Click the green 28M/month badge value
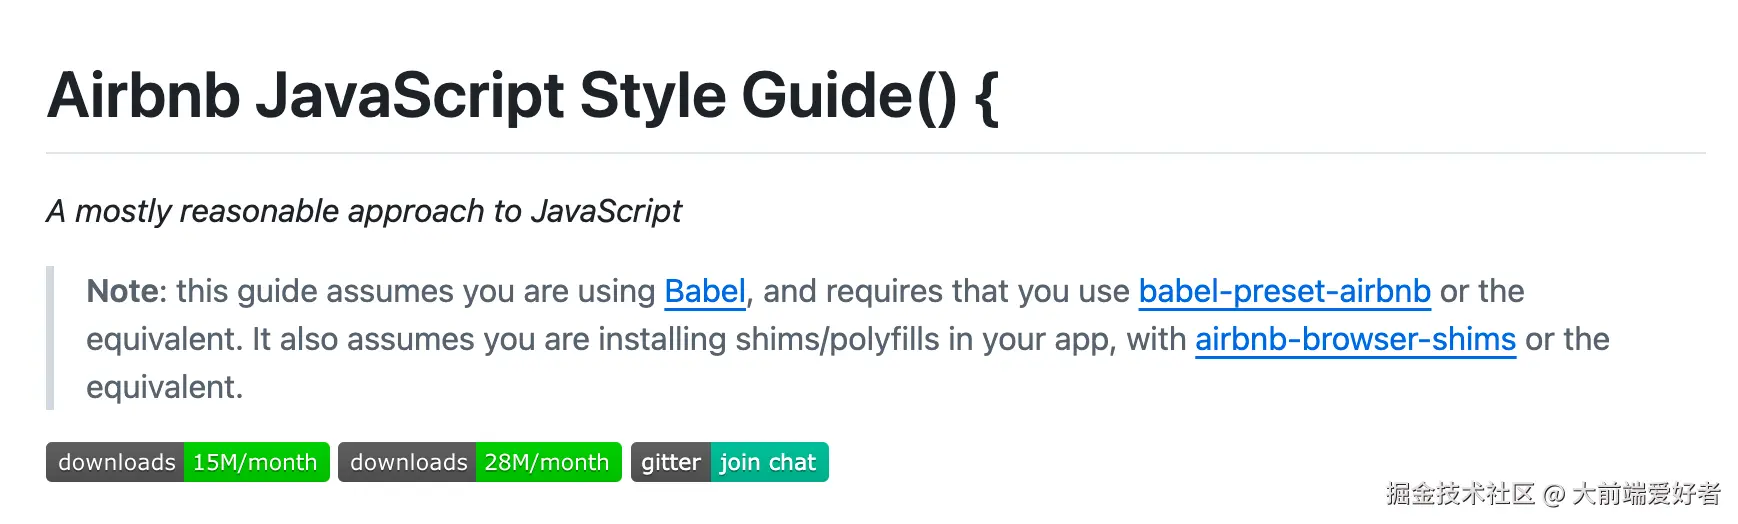 pos(547,462)
